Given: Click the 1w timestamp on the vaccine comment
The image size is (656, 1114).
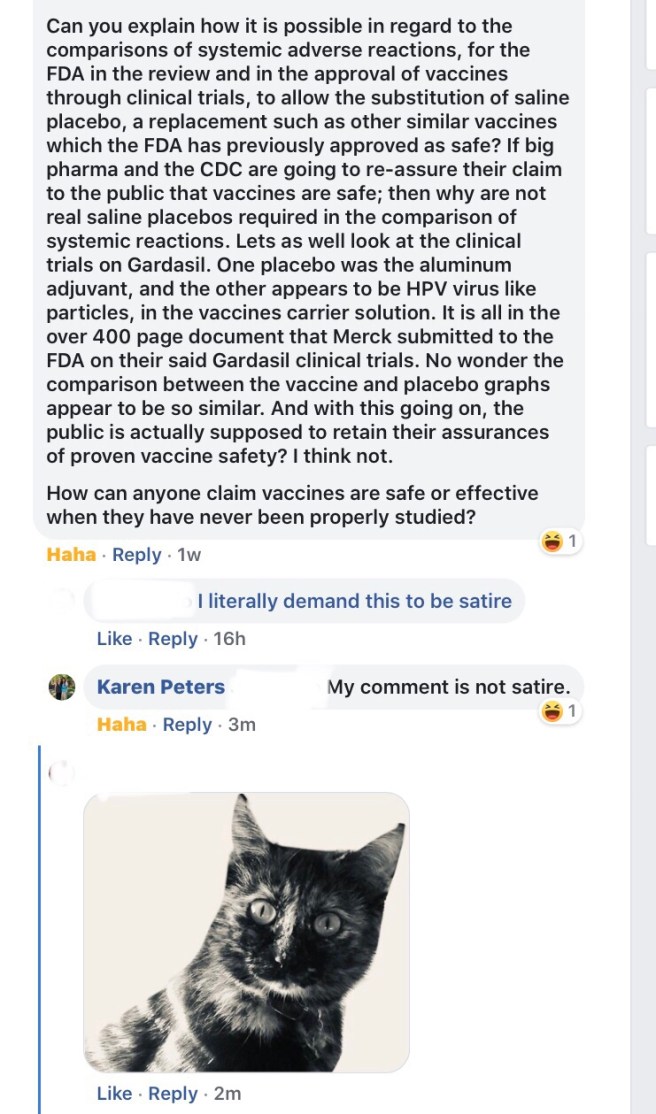Looking at the screenshot, I should [189, 554].
